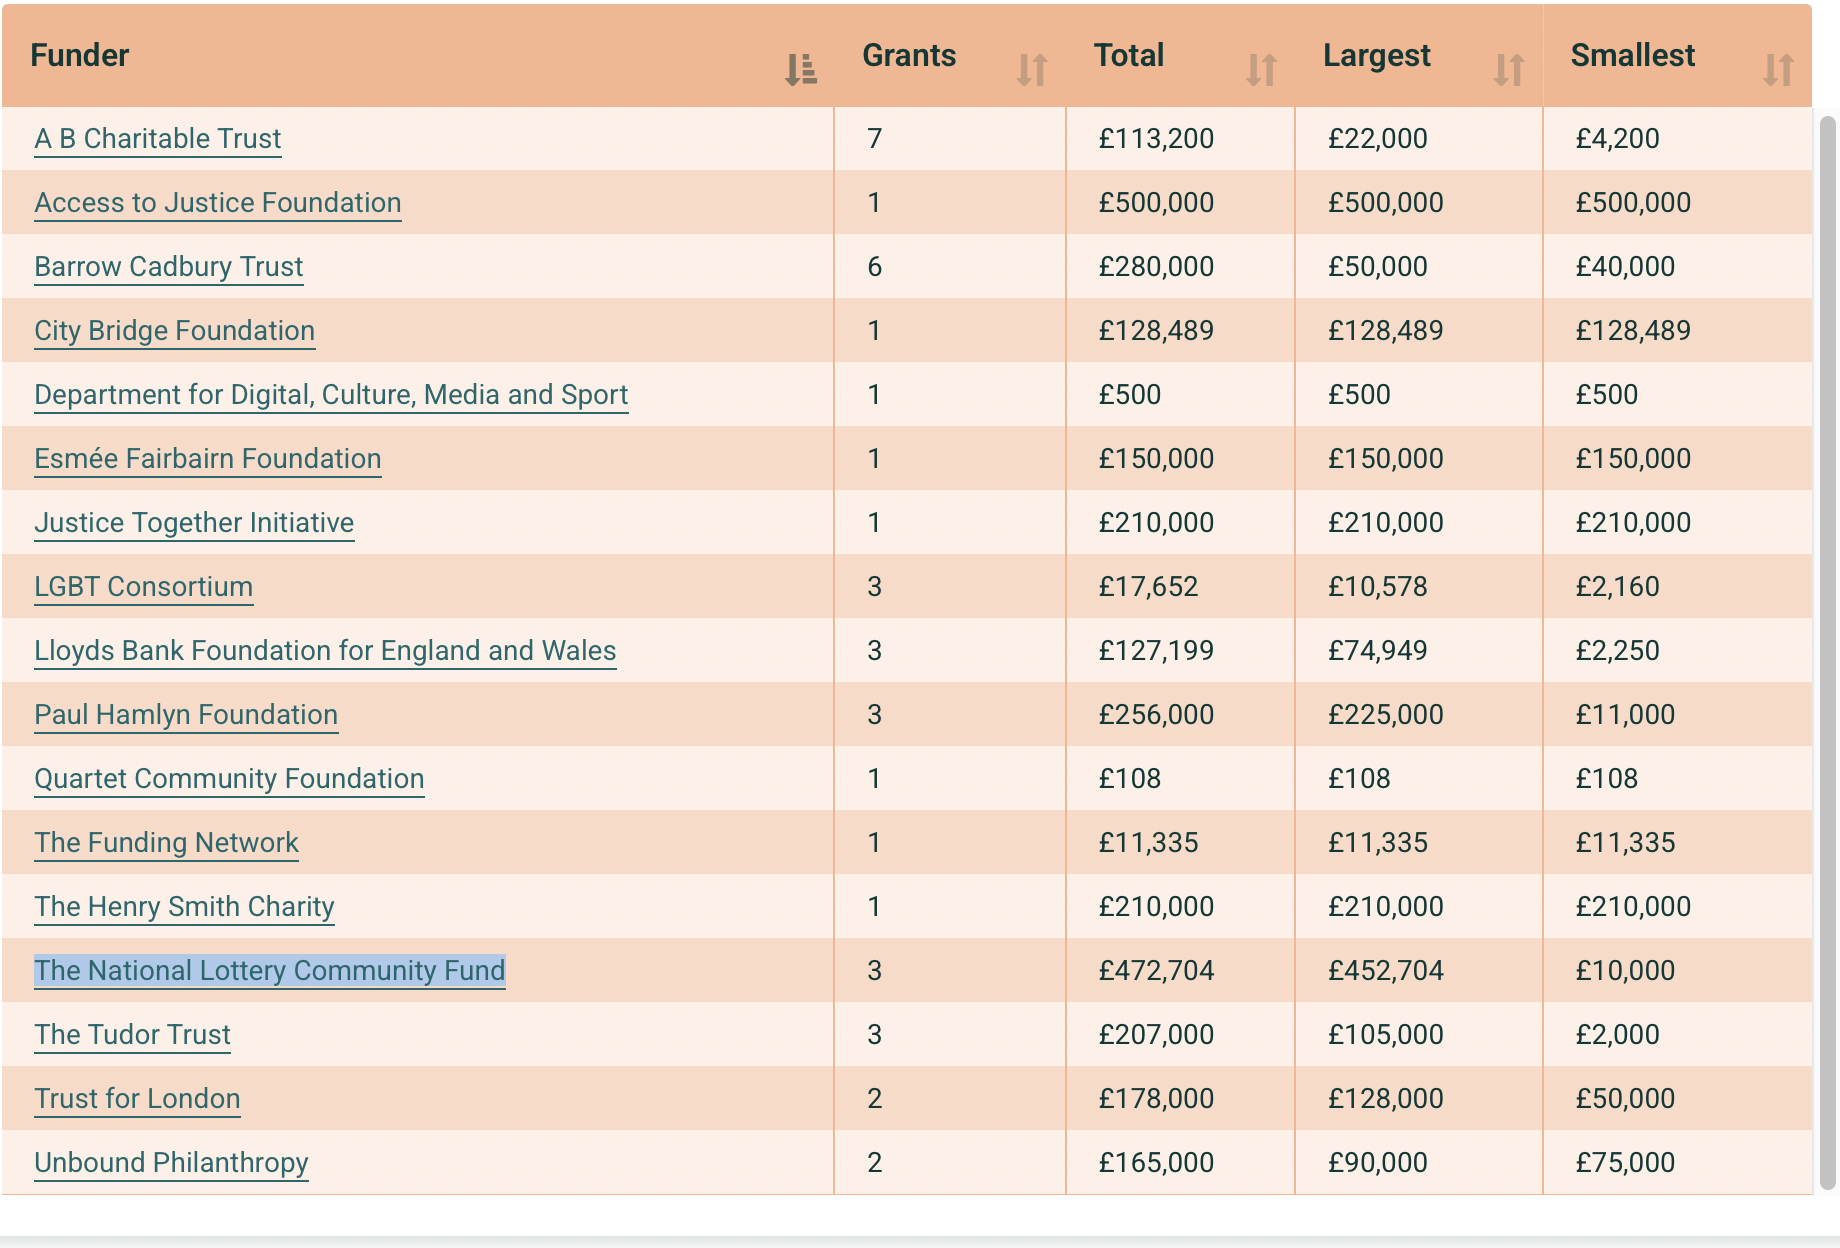Select smallest £2,000 for The Tudor Trust
This screenshot has height=1248, width=1840.
[x=1618, y=1035]
